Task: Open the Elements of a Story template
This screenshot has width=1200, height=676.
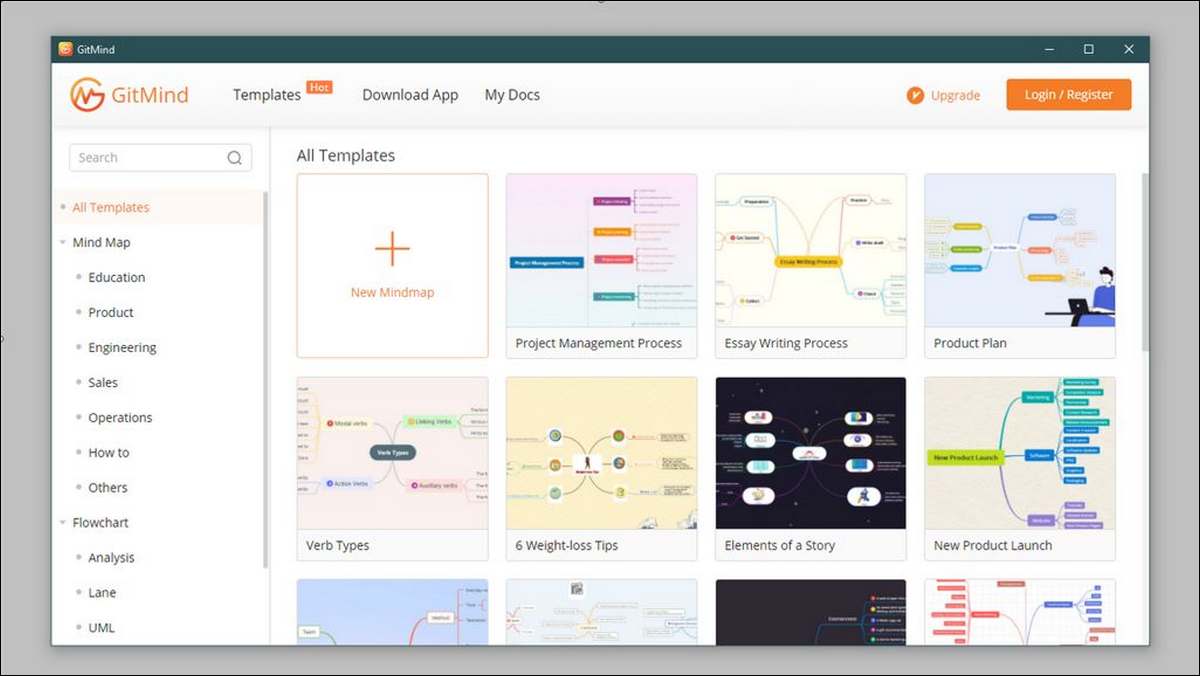Action: pyautogui.click(x=811, y=468)
